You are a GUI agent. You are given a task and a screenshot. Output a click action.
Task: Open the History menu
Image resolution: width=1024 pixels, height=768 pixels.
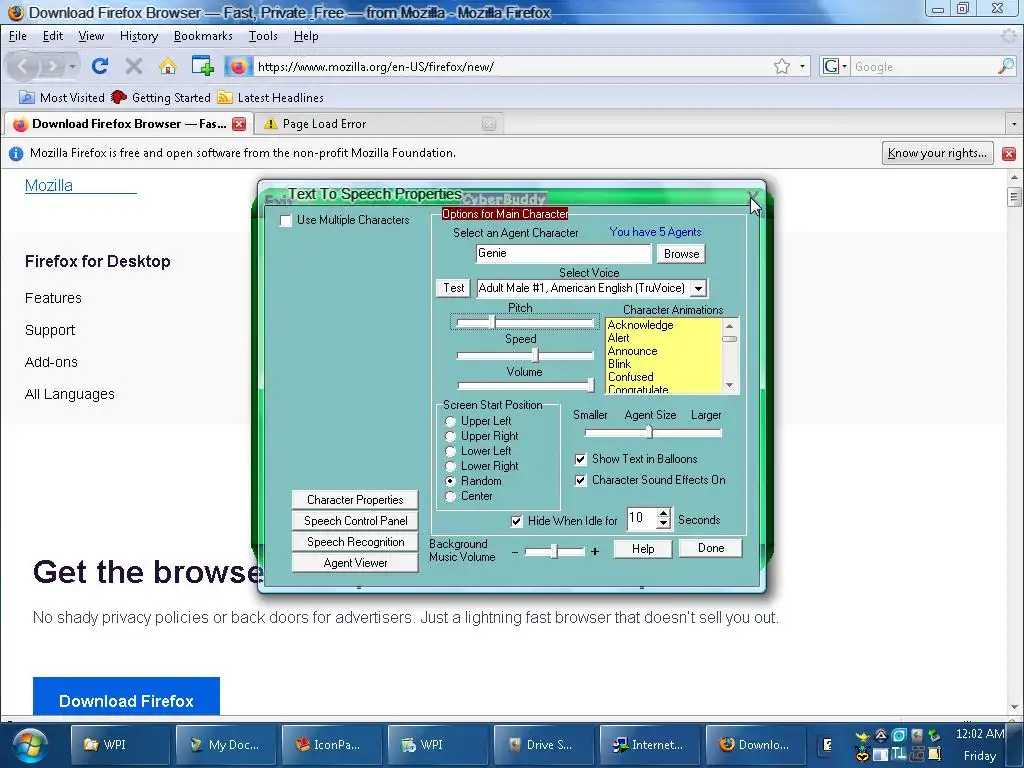coord(138,36)
